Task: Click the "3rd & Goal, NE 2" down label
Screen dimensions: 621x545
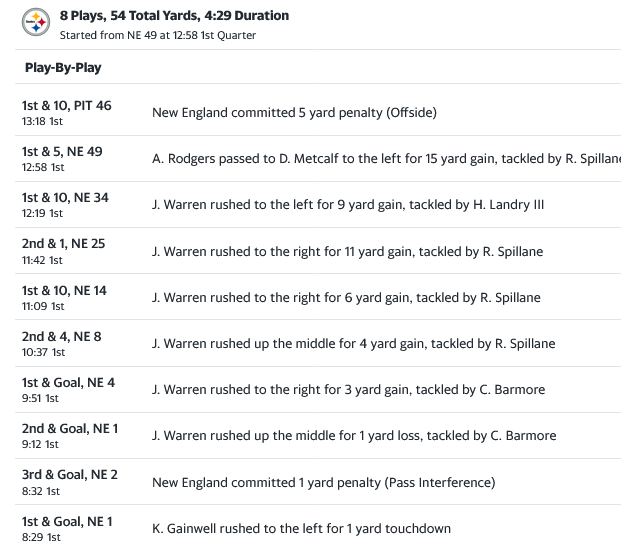Action: pos(69,475)
